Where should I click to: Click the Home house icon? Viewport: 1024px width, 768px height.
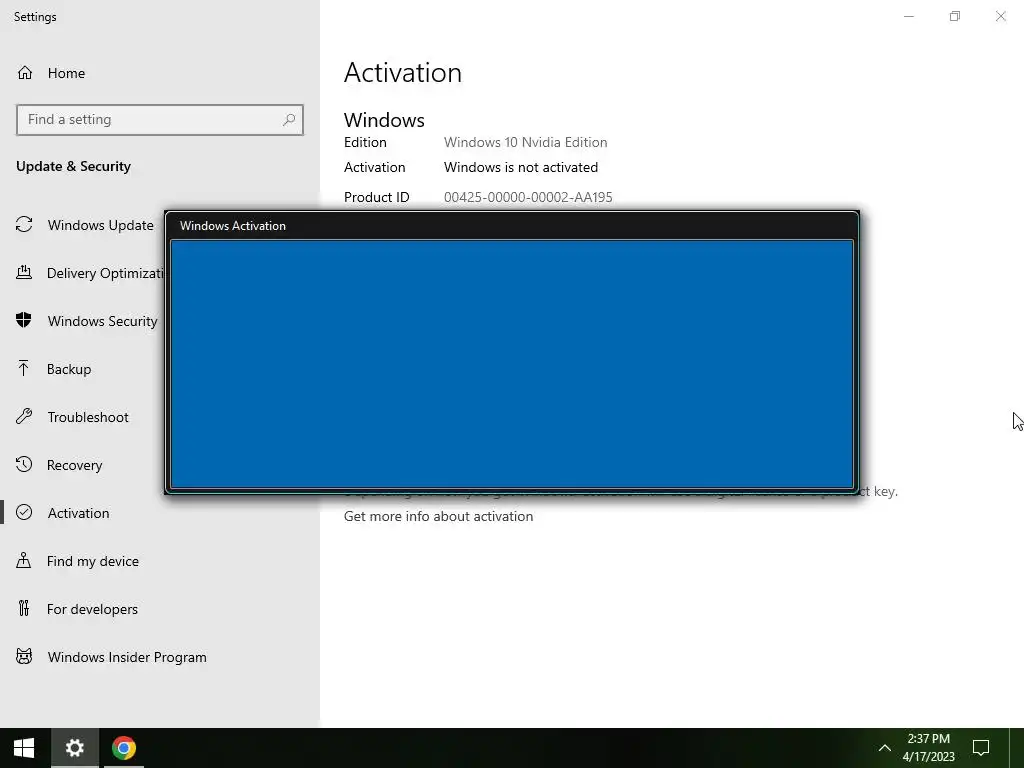[25, 72]
